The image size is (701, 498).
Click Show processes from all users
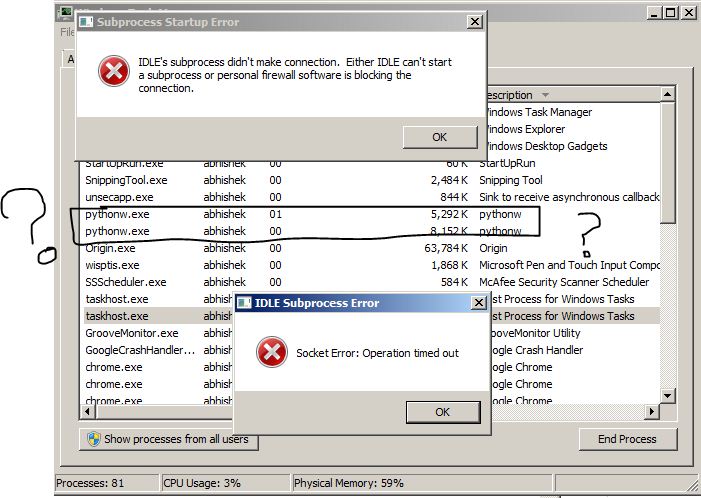pos(169,439)
